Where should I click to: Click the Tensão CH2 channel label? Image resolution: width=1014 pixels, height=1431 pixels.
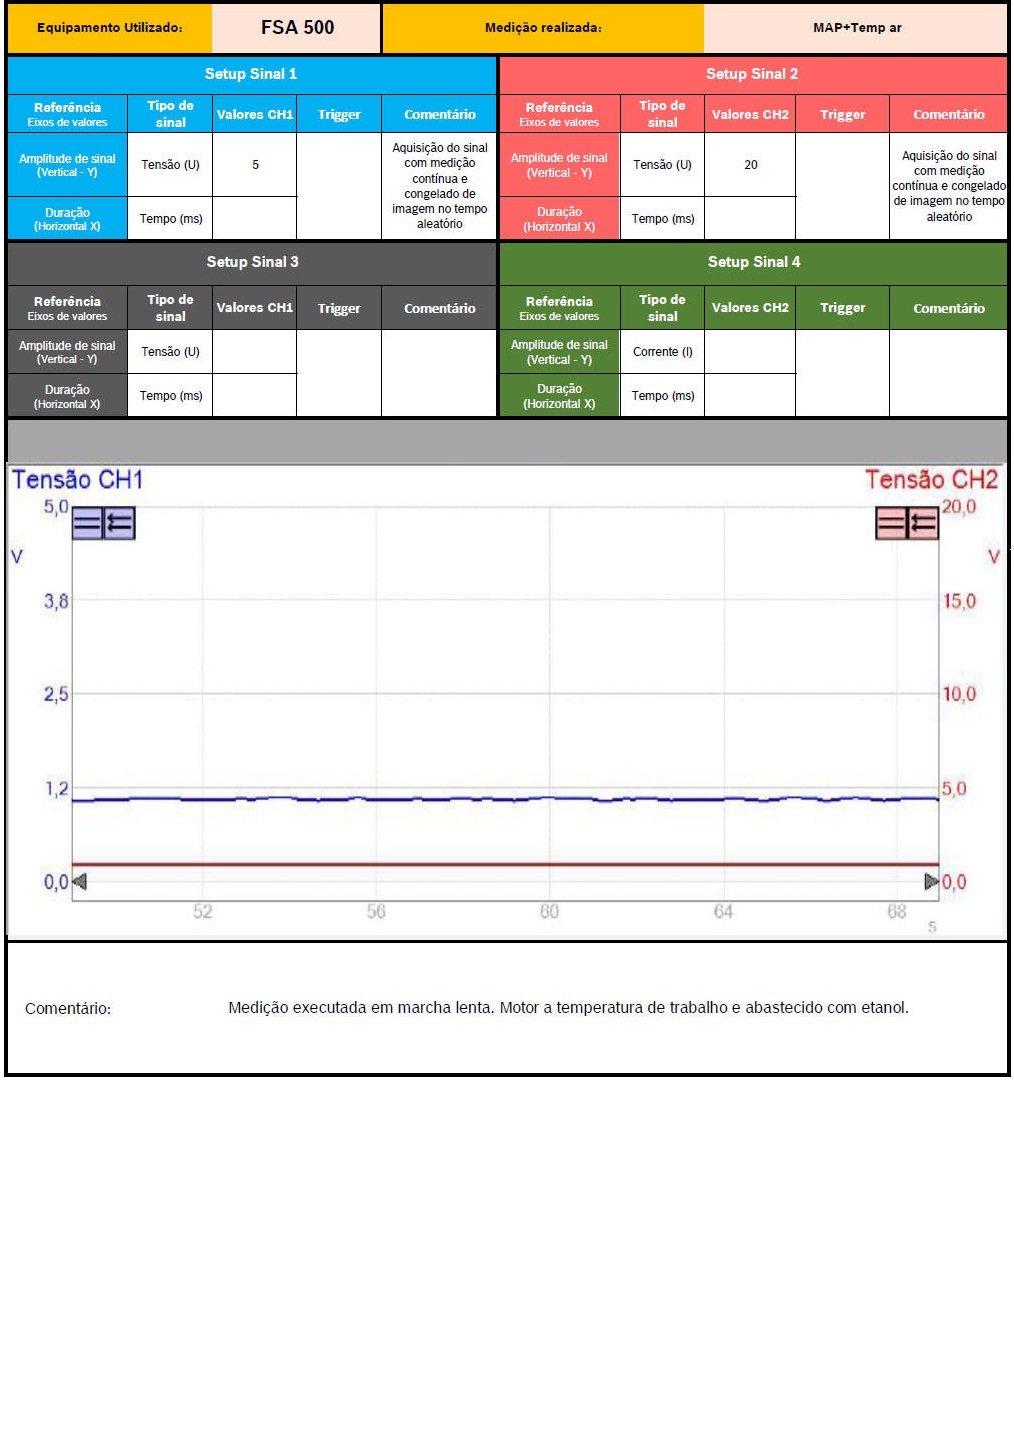coord(930,480)
